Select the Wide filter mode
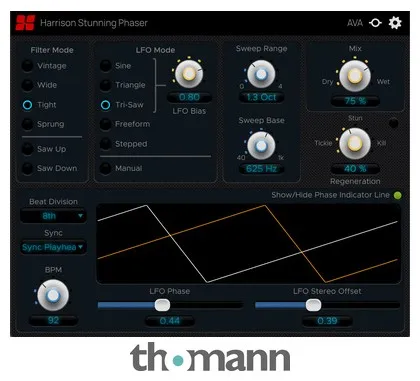Viewport: 420px width, 381px height. click(x=27, y=85)
